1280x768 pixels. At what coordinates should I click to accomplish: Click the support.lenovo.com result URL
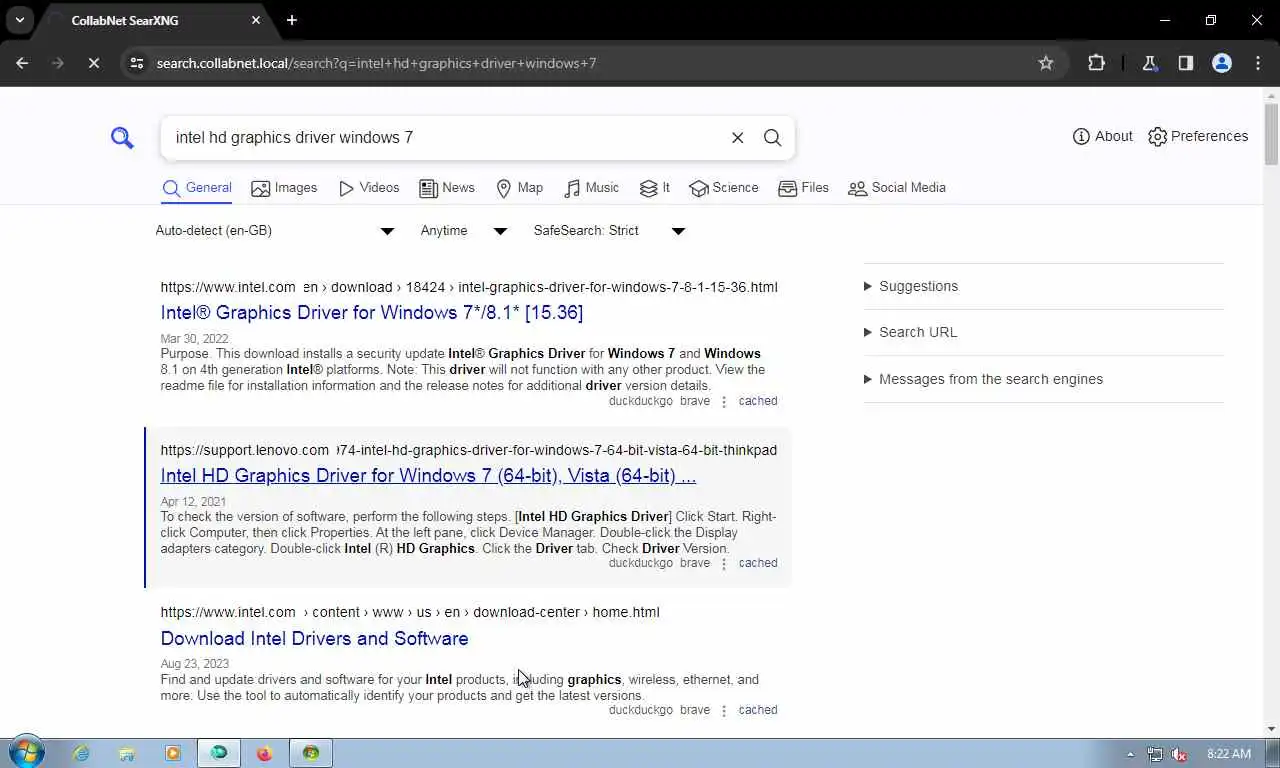pyautogui.click(x=468, y=450)
